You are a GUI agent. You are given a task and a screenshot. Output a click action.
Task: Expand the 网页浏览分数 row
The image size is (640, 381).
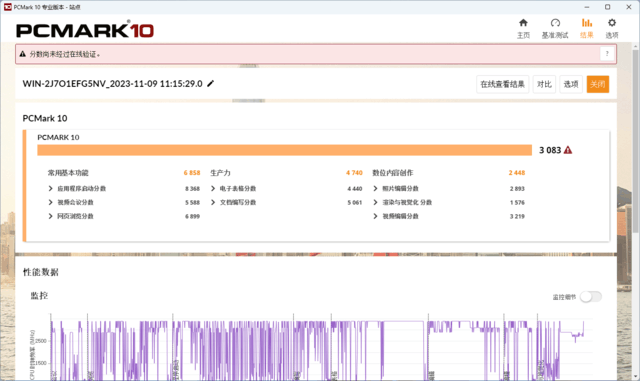coord(50,216)
